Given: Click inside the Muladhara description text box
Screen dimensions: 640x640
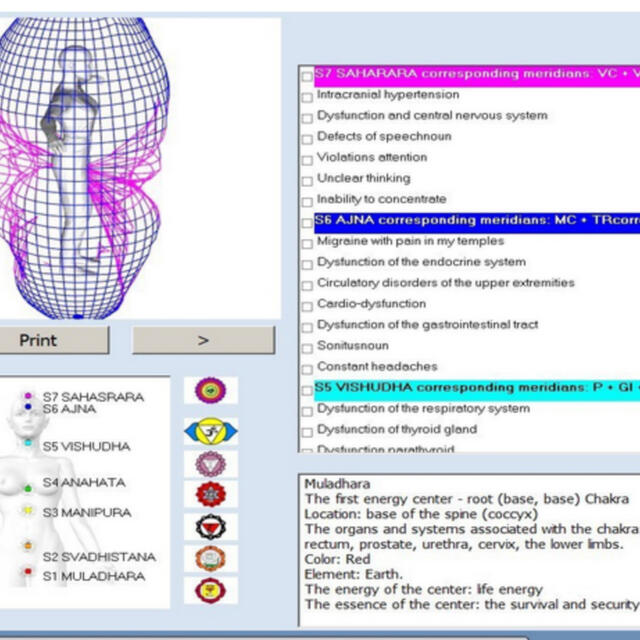Looking at the screenshot, I should pyautogui.click(x=469, y=550).
